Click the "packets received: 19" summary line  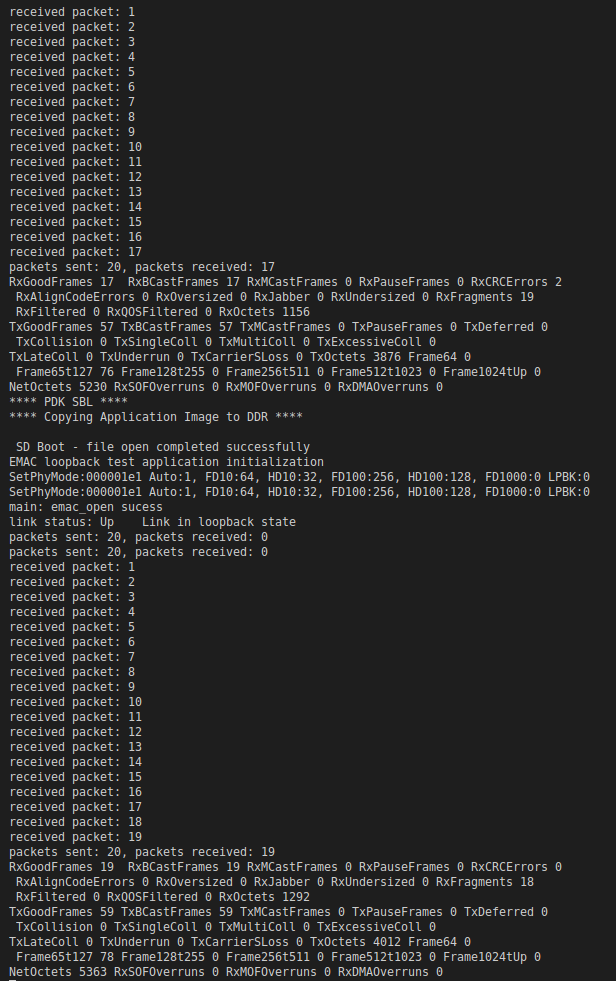tap(141, 852)
